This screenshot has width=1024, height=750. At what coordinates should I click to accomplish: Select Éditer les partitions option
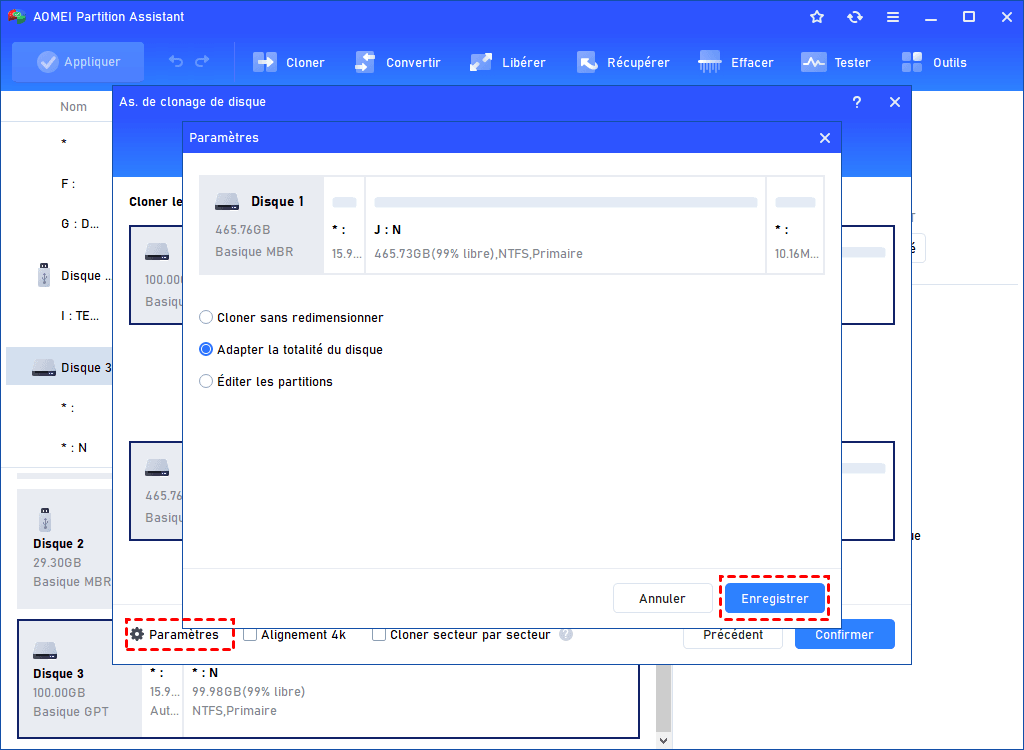pyautogui.click(x=266, y=382)
